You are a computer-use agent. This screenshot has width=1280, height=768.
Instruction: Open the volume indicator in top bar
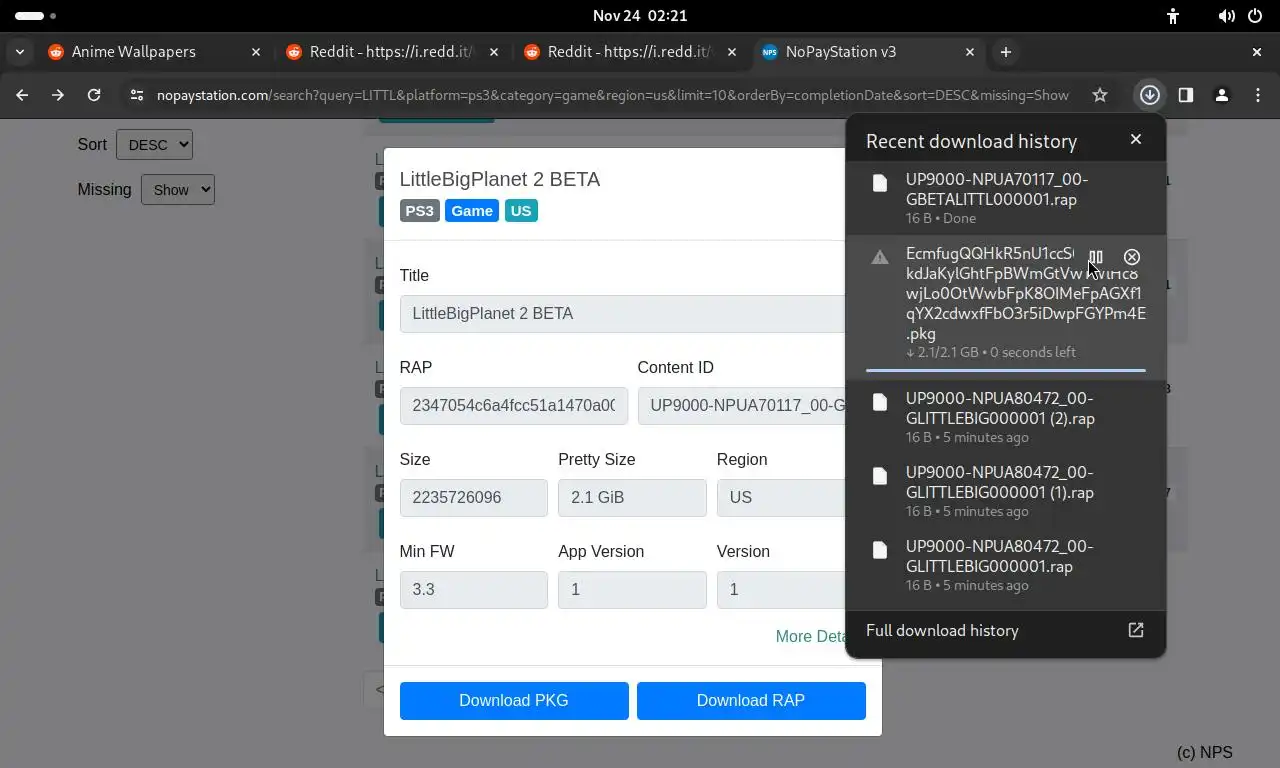1226,16
